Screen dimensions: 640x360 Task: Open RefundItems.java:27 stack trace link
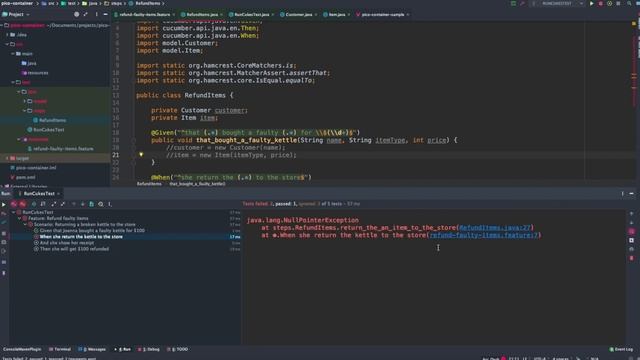[x=495, y=228]
